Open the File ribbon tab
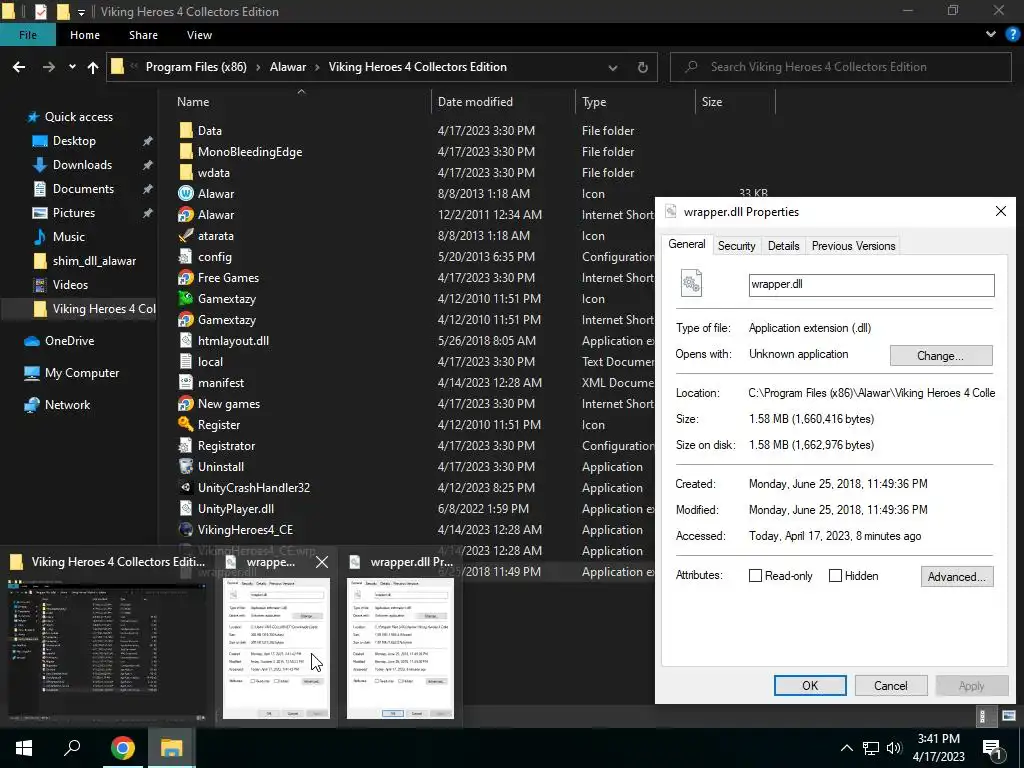 (28, 35)
